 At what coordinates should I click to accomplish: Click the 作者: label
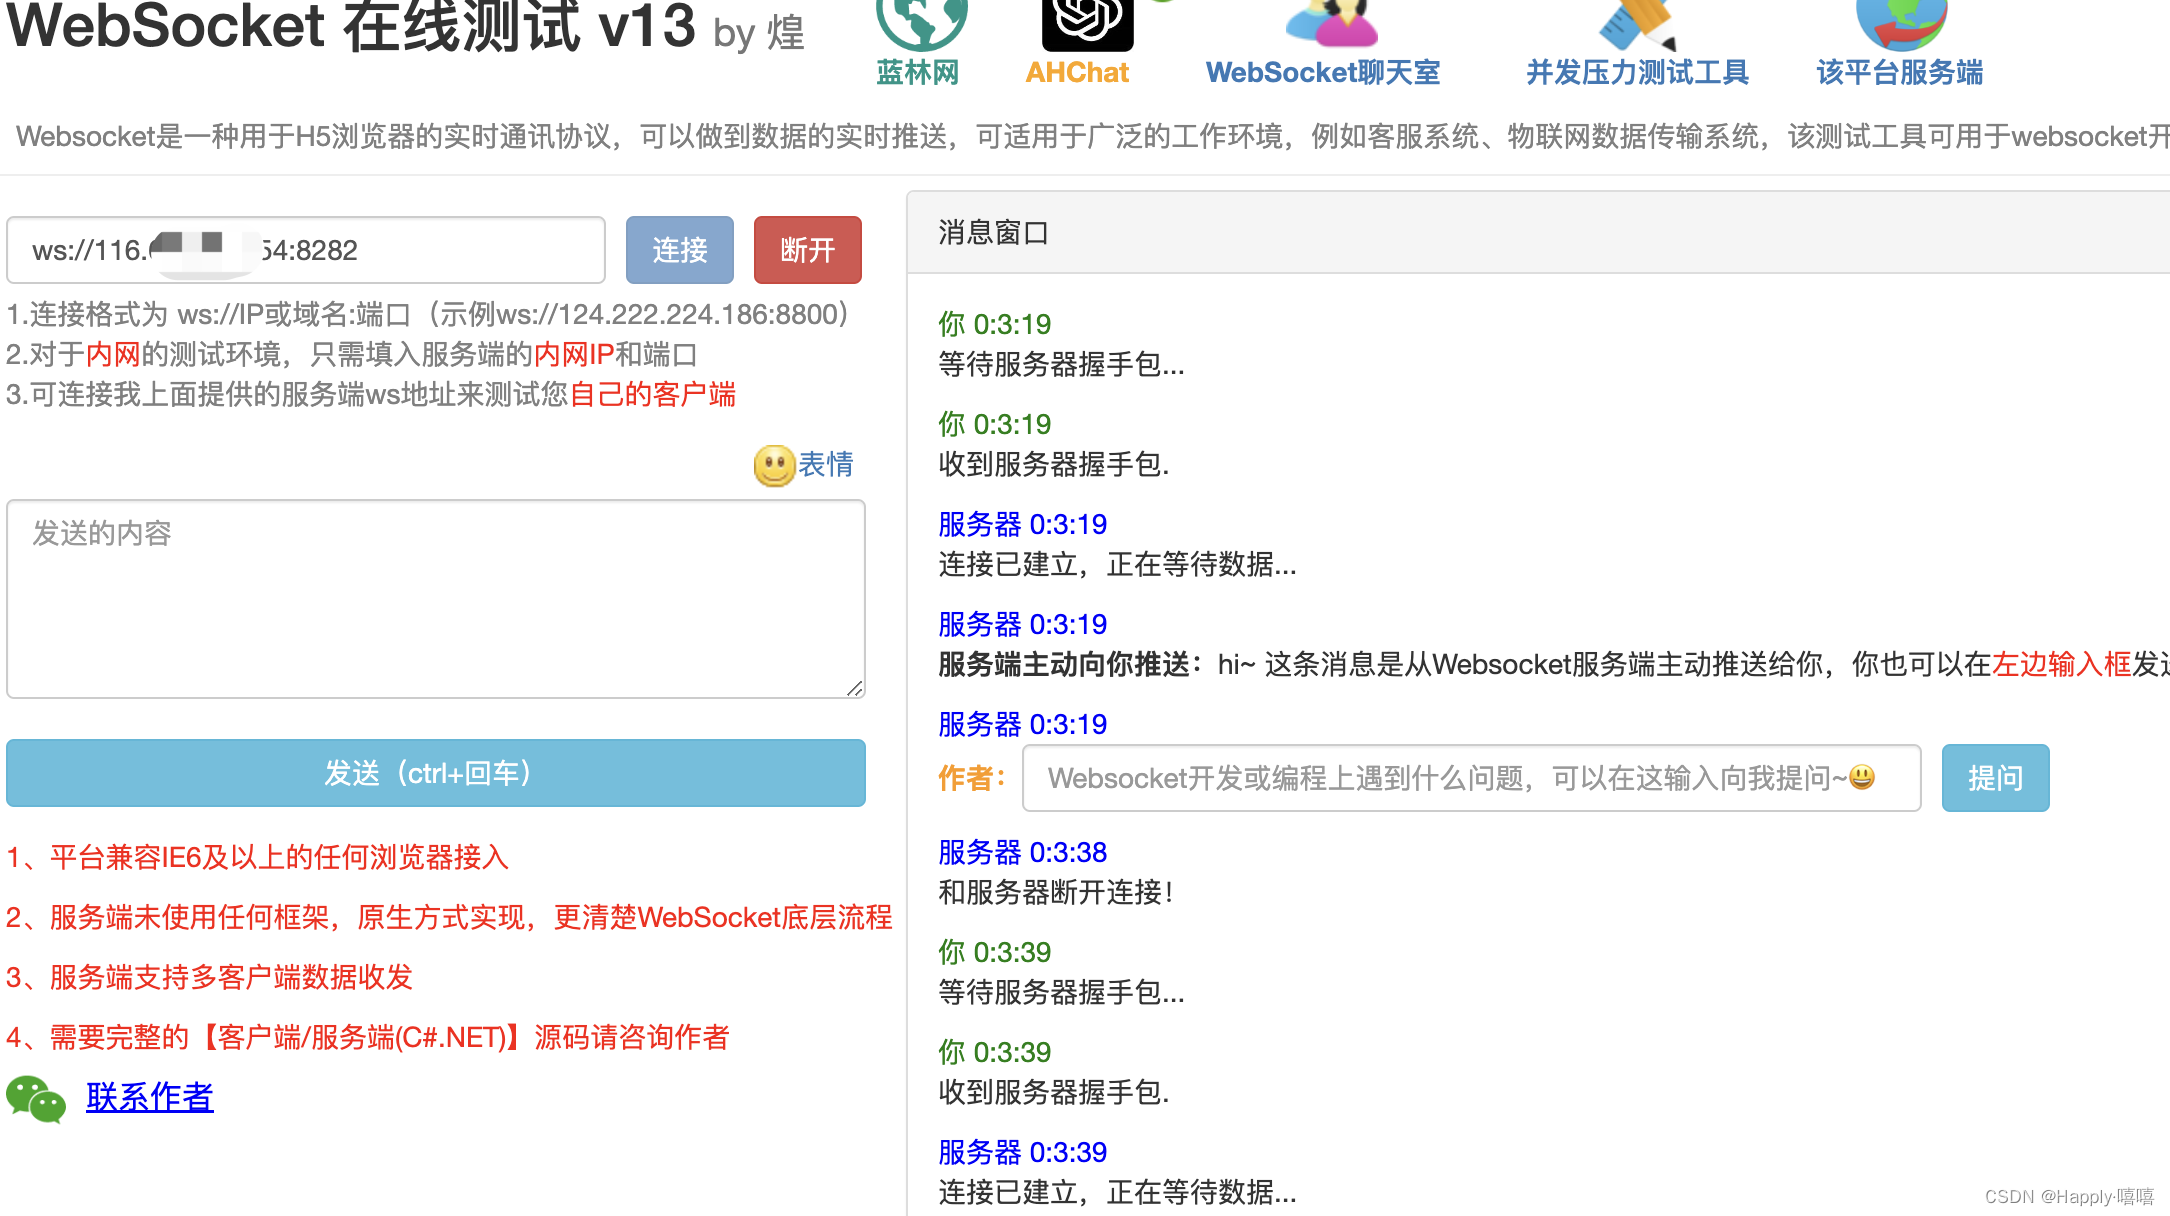coord(972,778)
